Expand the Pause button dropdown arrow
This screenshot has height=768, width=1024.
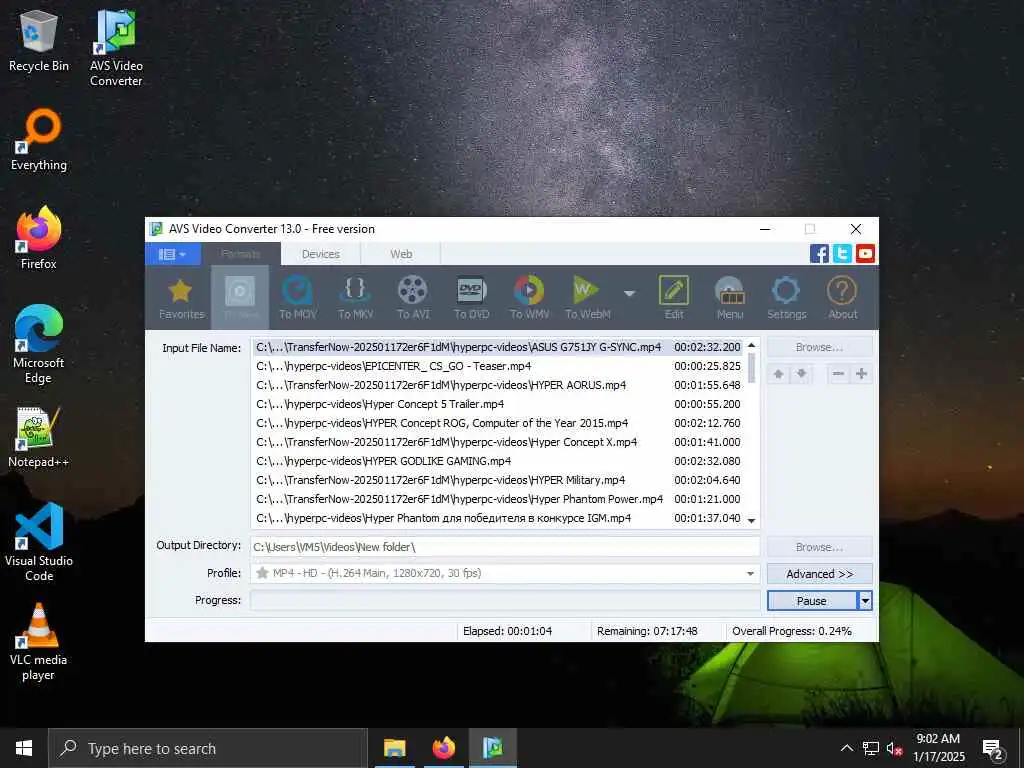coord(865,601)
